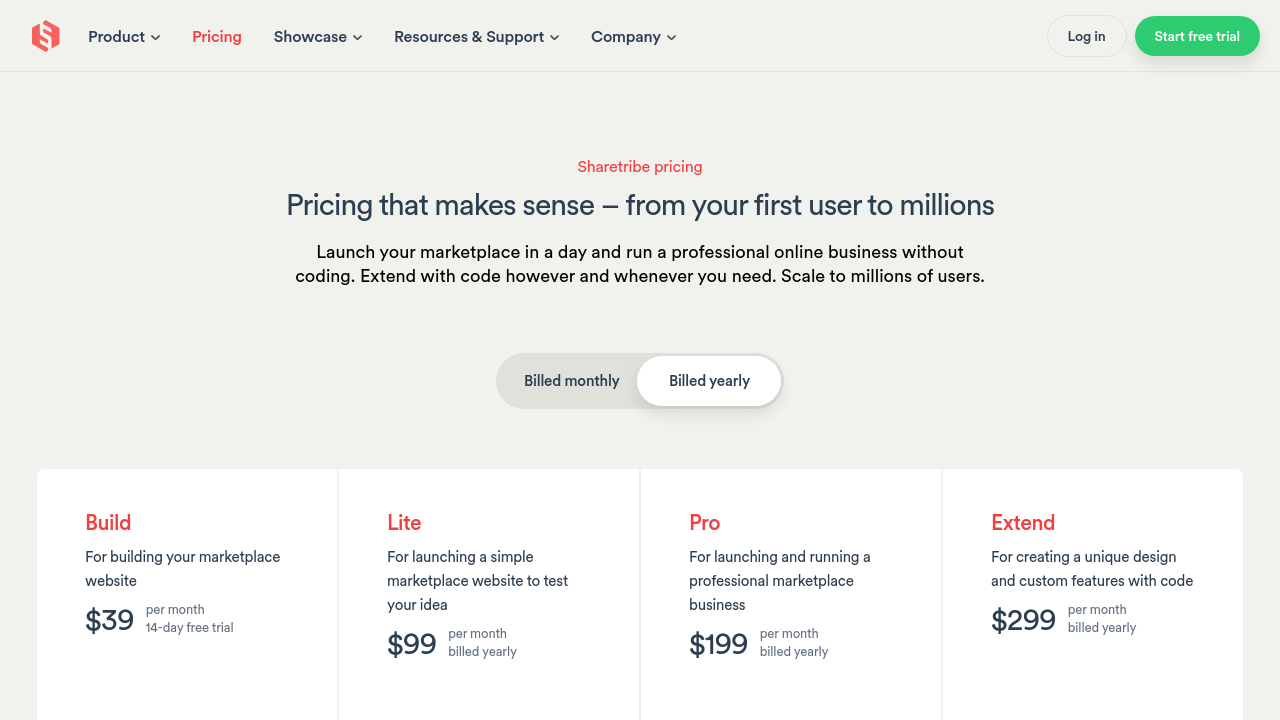Expand the Resources & Support menu
1280x720 pixels.
pyautogui.click(x=476, y=37)
